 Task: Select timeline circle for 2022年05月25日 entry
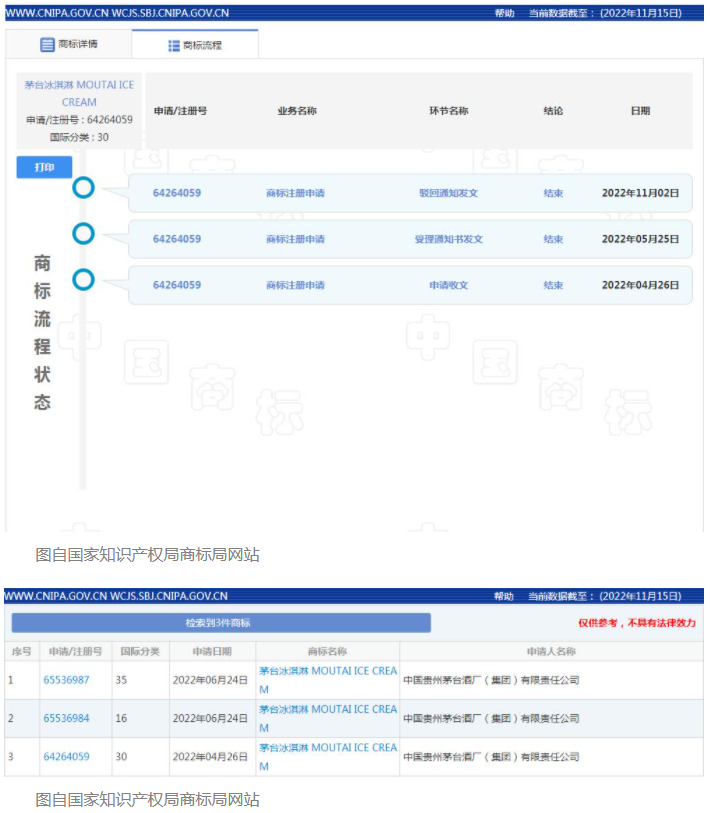83,234
